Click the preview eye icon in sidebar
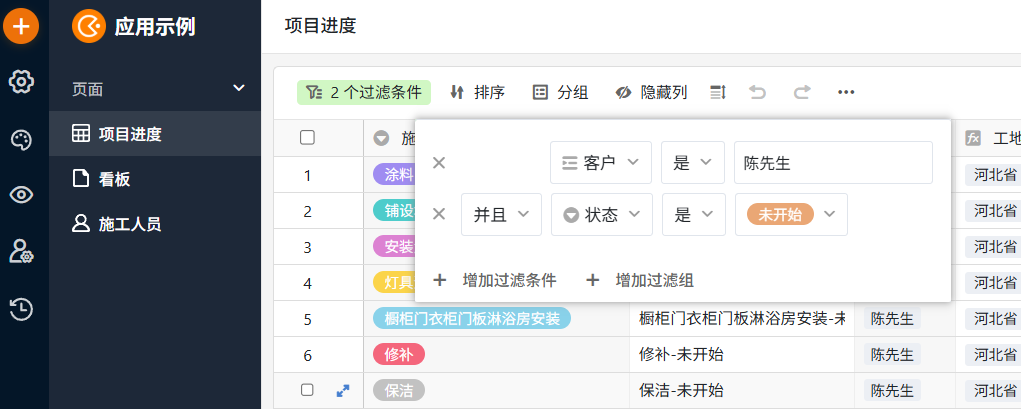Screen dimensions: 1021x409 (21, 195)
